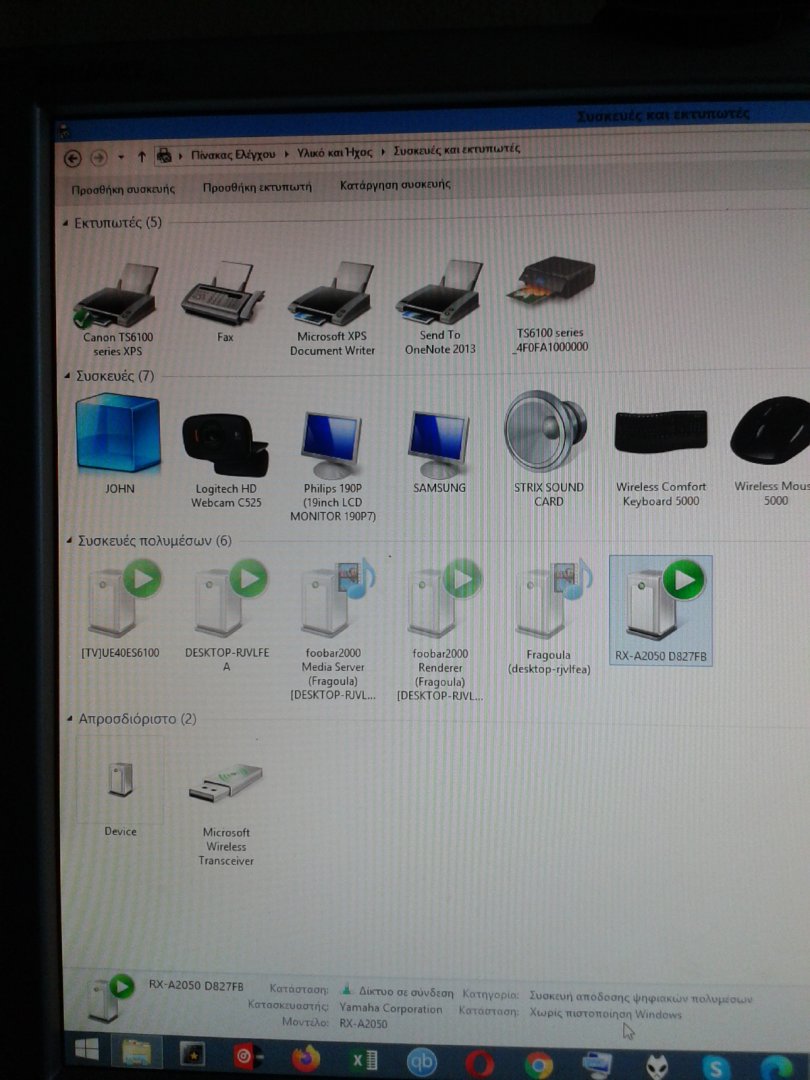Open File Explorer from taskbar
Image resolution: width=810 pixels, height=1080 pixels.
136,1052
